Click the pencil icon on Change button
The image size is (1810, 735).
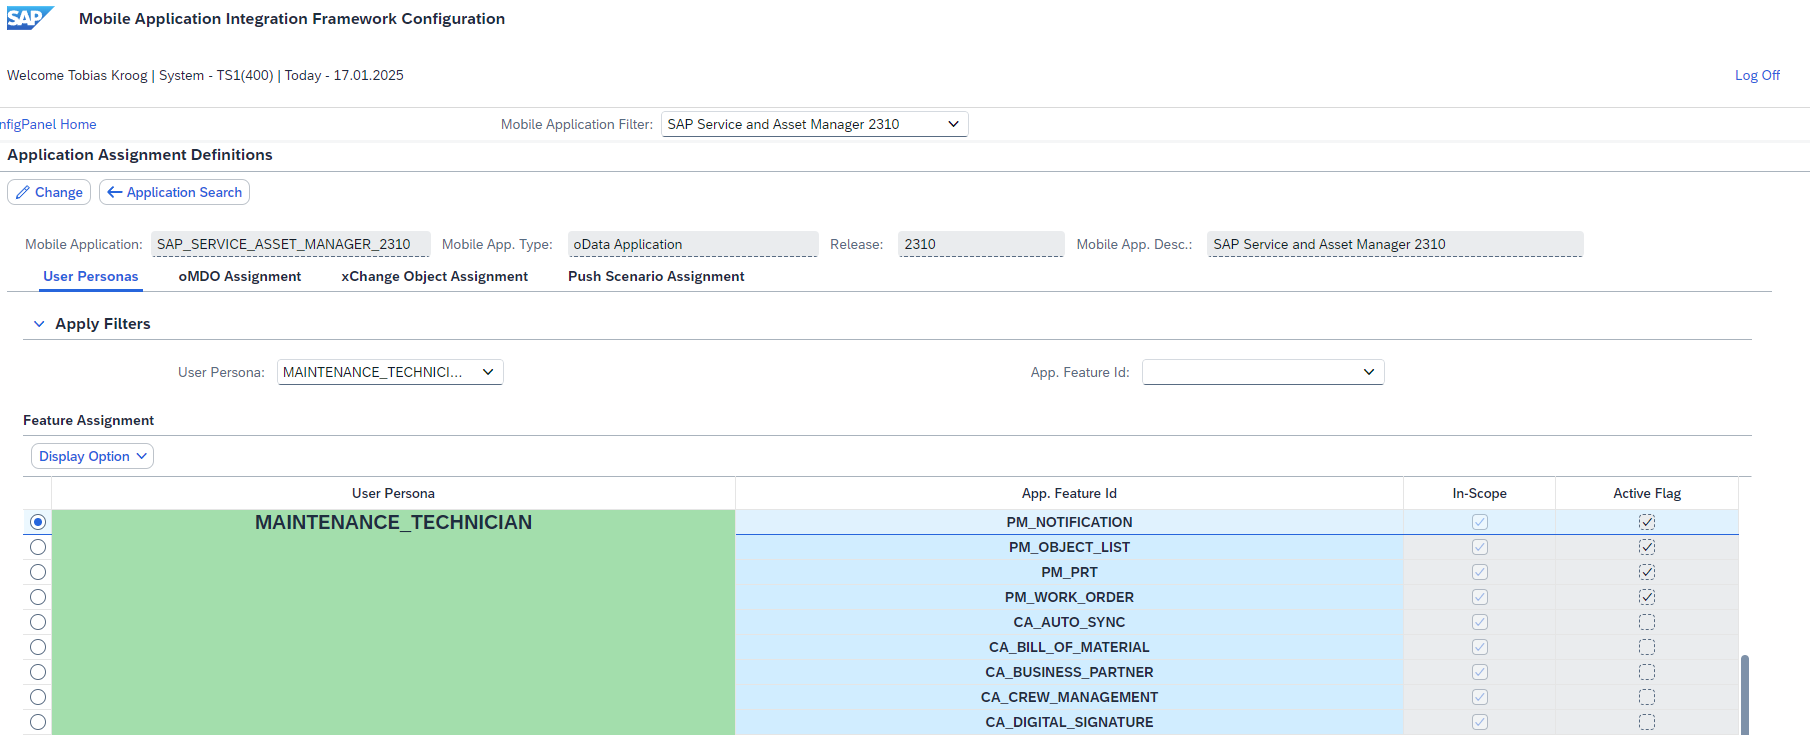tap(23, 192)
